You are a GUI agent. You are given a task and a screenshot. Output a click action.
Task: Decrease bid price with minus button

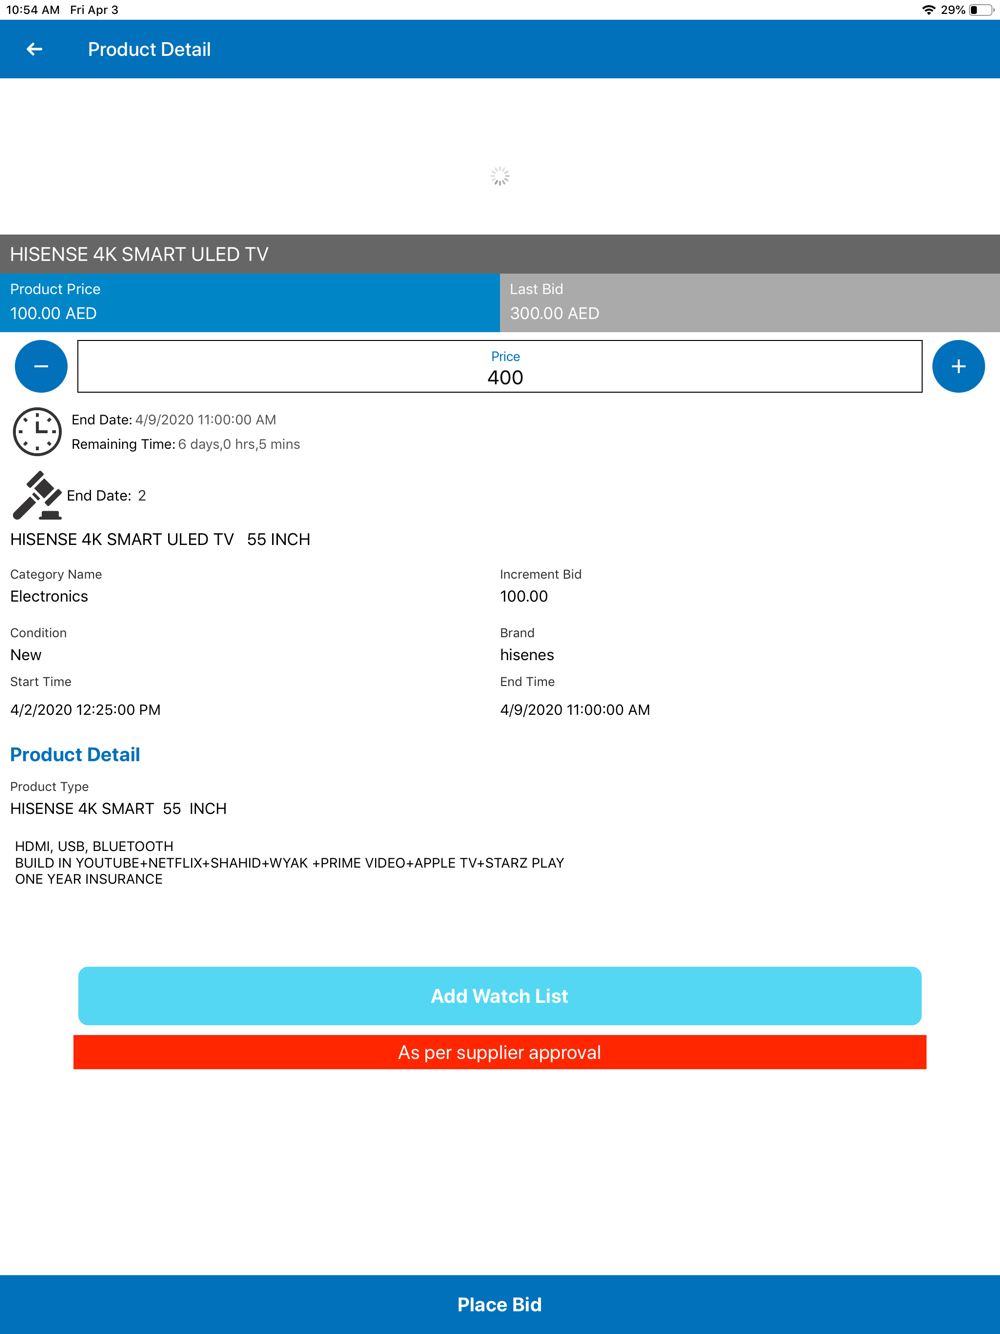click(41, 366)
